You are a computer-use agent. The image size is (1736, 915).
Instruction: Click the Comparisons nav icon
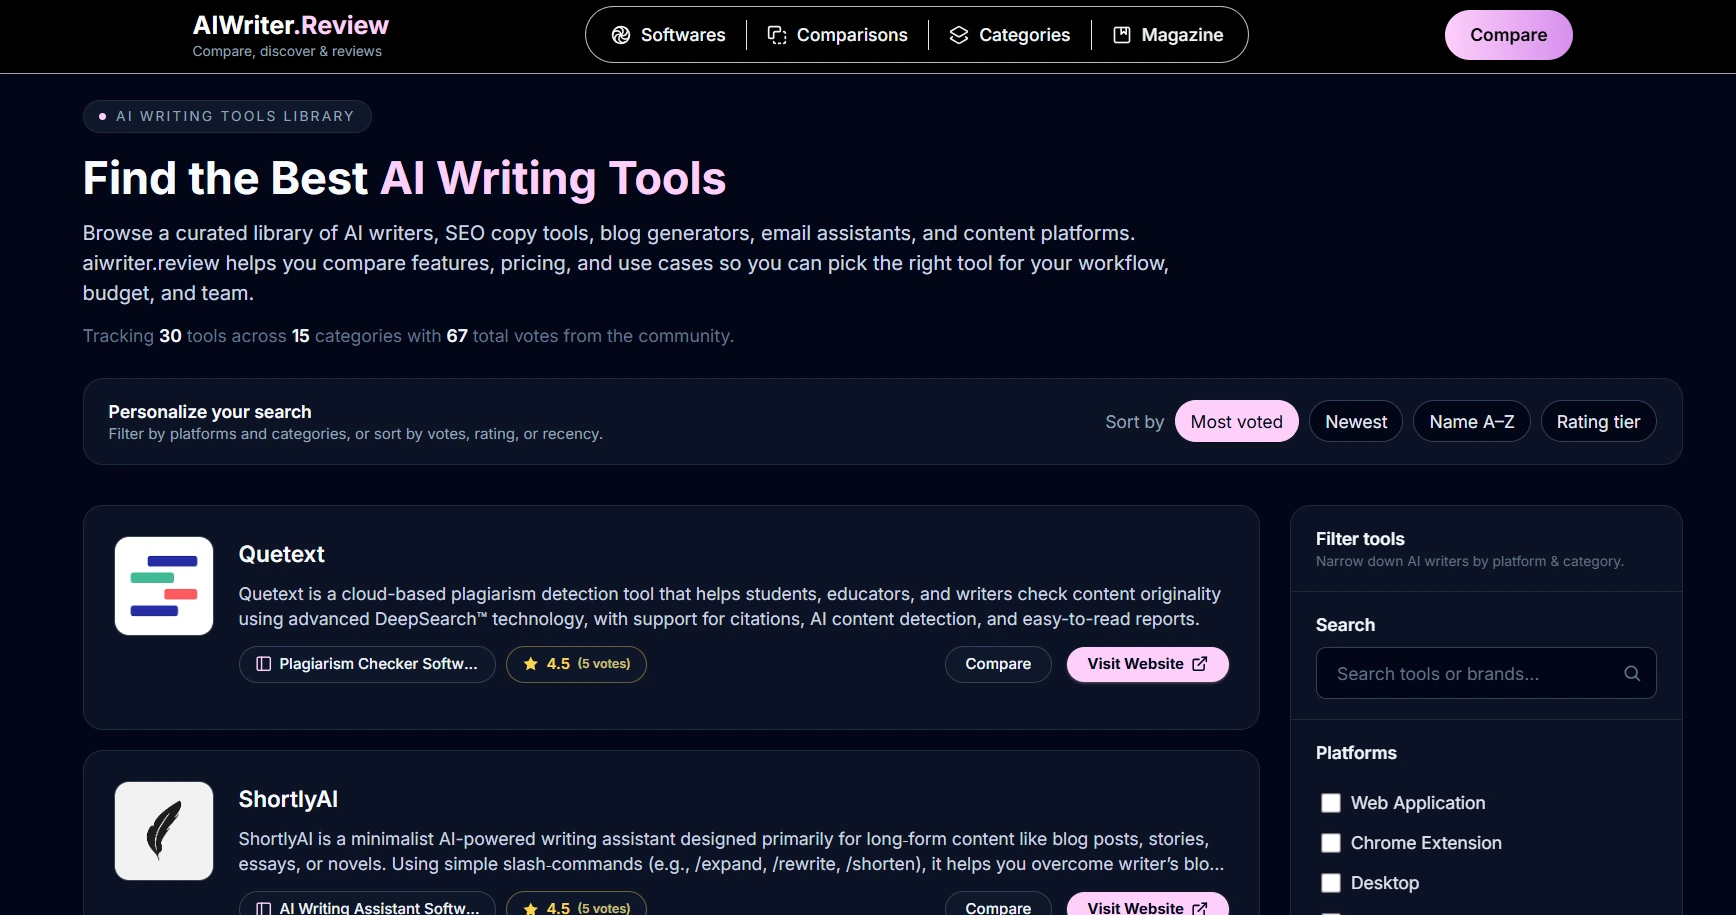[777, 35]
